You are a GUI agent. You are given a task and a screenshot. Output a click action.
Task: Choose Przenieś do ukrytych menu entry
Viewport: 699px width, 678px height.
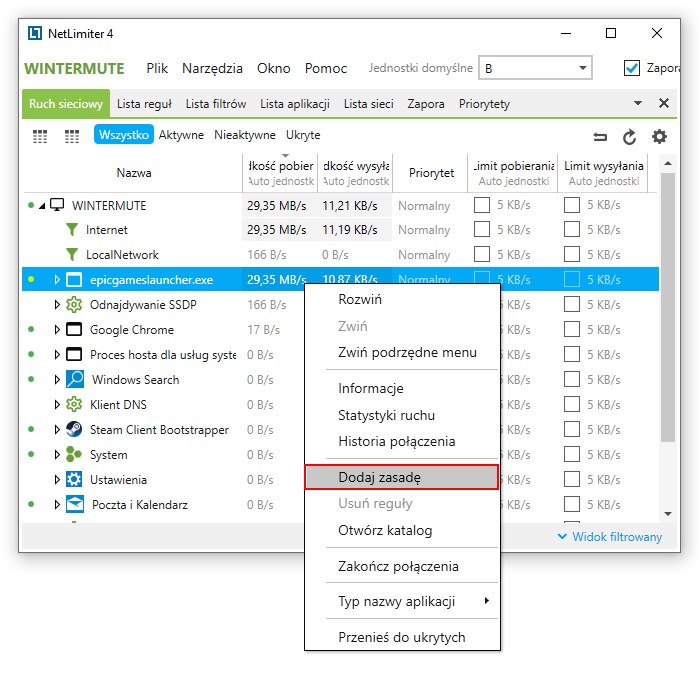coord(402,637)
